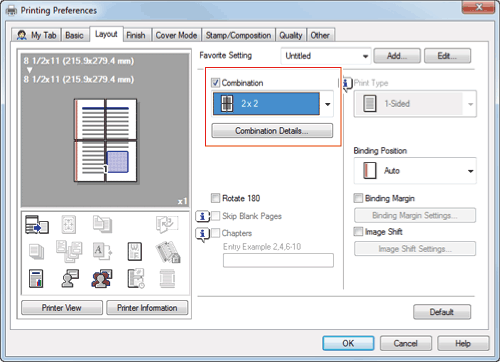Toggle the Skip Blank Pages checkbox

215,216
